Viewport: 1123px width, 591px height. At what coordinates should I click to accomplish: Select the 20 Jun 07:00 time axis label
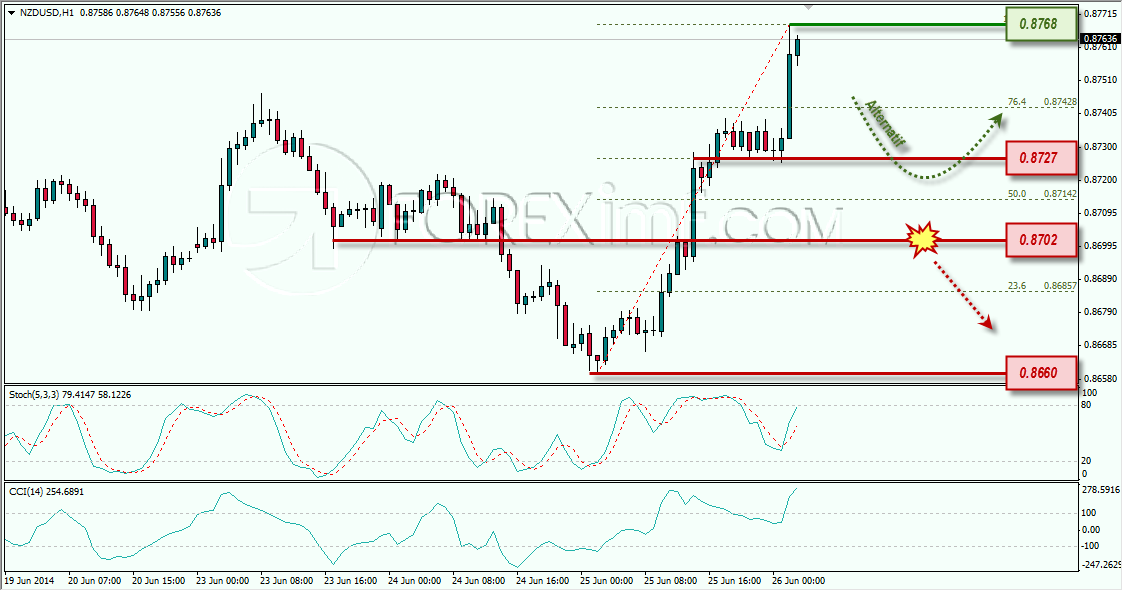[95, 581]
